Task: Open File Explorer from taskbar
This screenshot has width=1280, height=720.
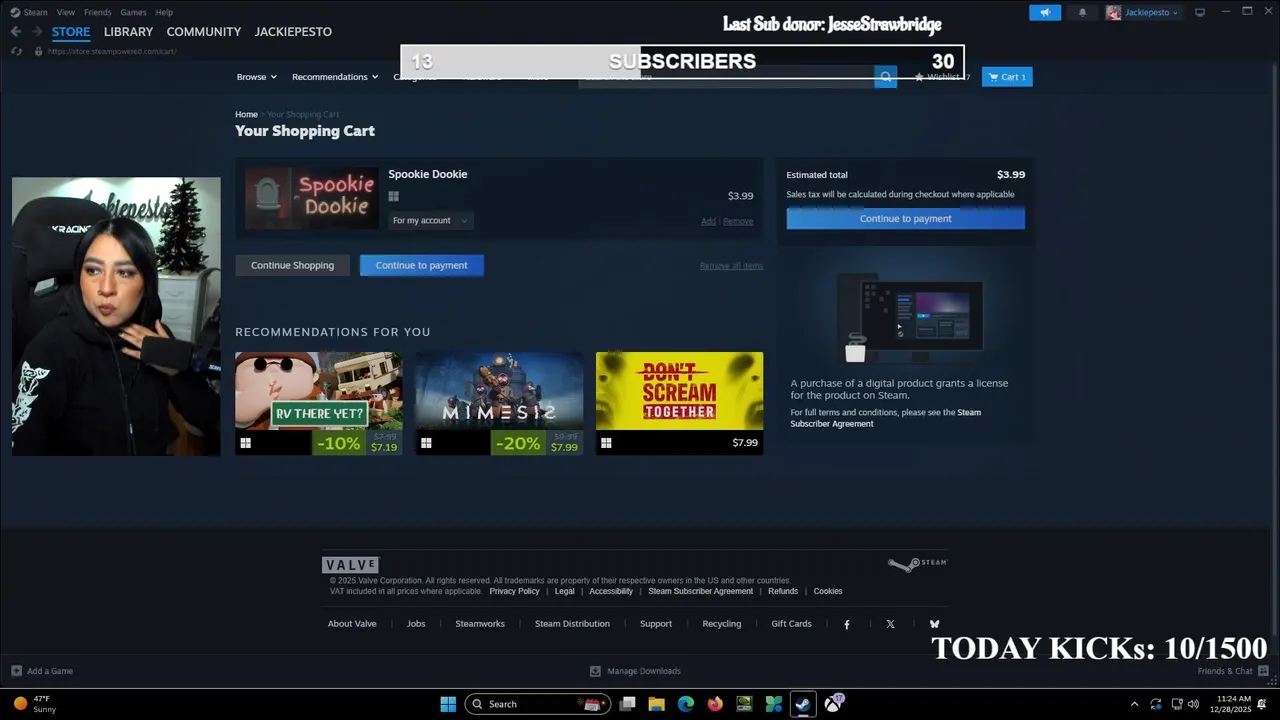Action: (x=656, y=704)
